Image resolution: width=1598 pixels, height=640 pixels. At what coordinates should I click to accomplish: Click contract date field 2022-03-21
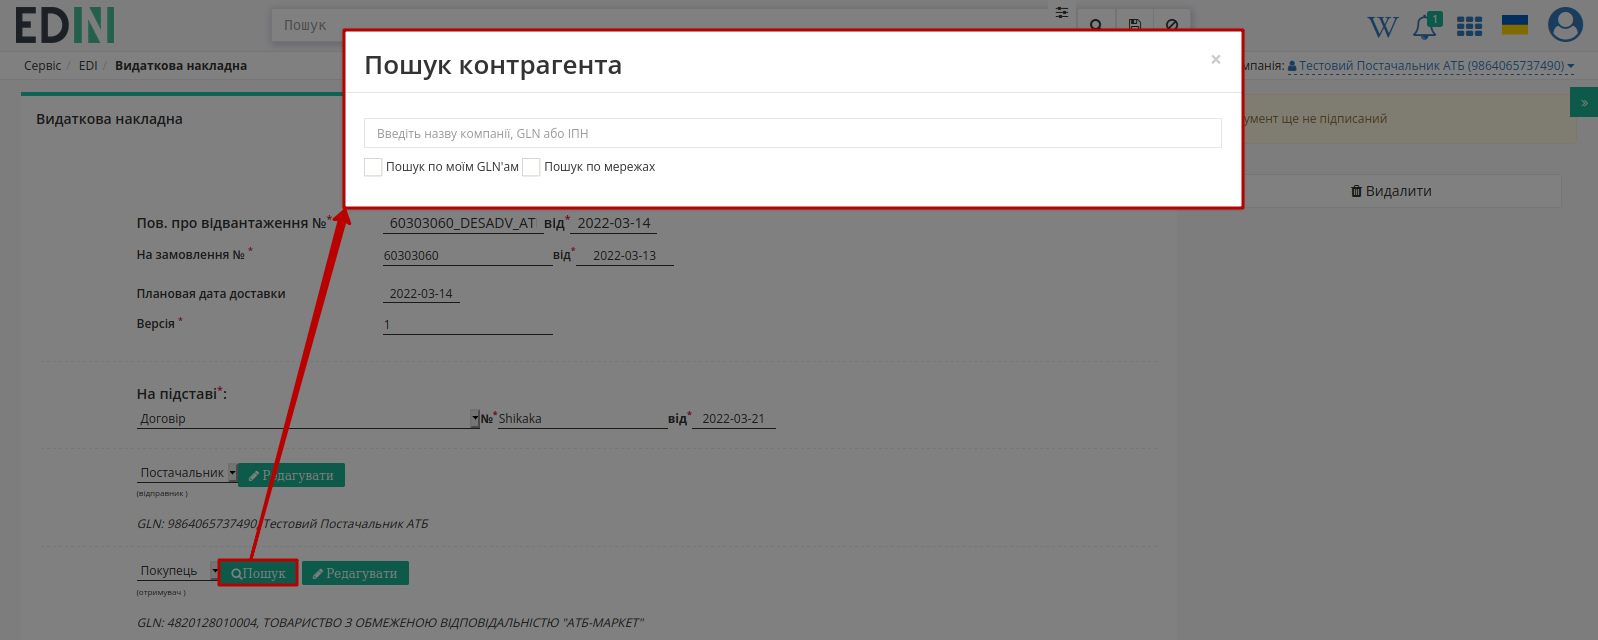coord(733,419)
